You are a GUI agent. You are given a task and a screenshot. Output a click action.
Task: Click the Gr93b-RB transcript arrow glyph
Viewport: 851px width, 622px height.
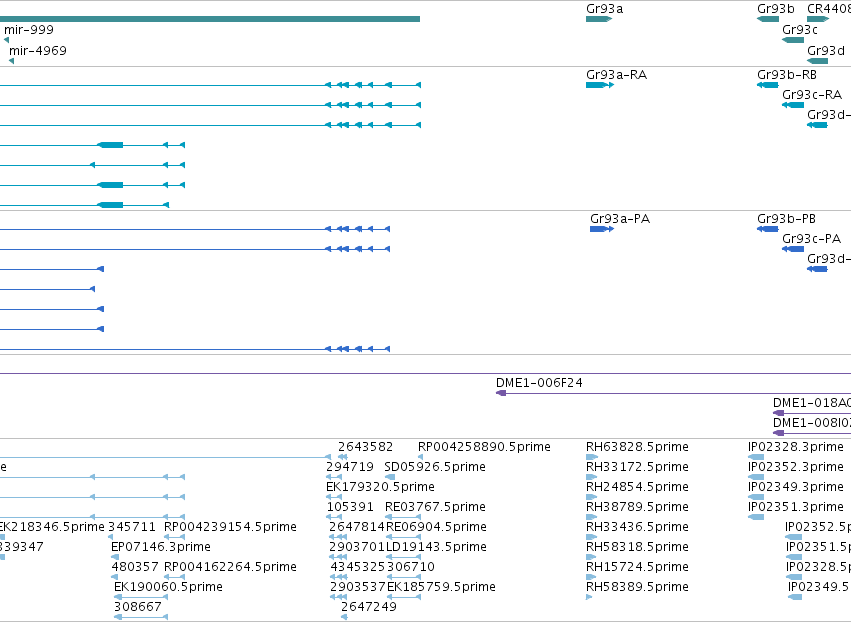point(768,85)
